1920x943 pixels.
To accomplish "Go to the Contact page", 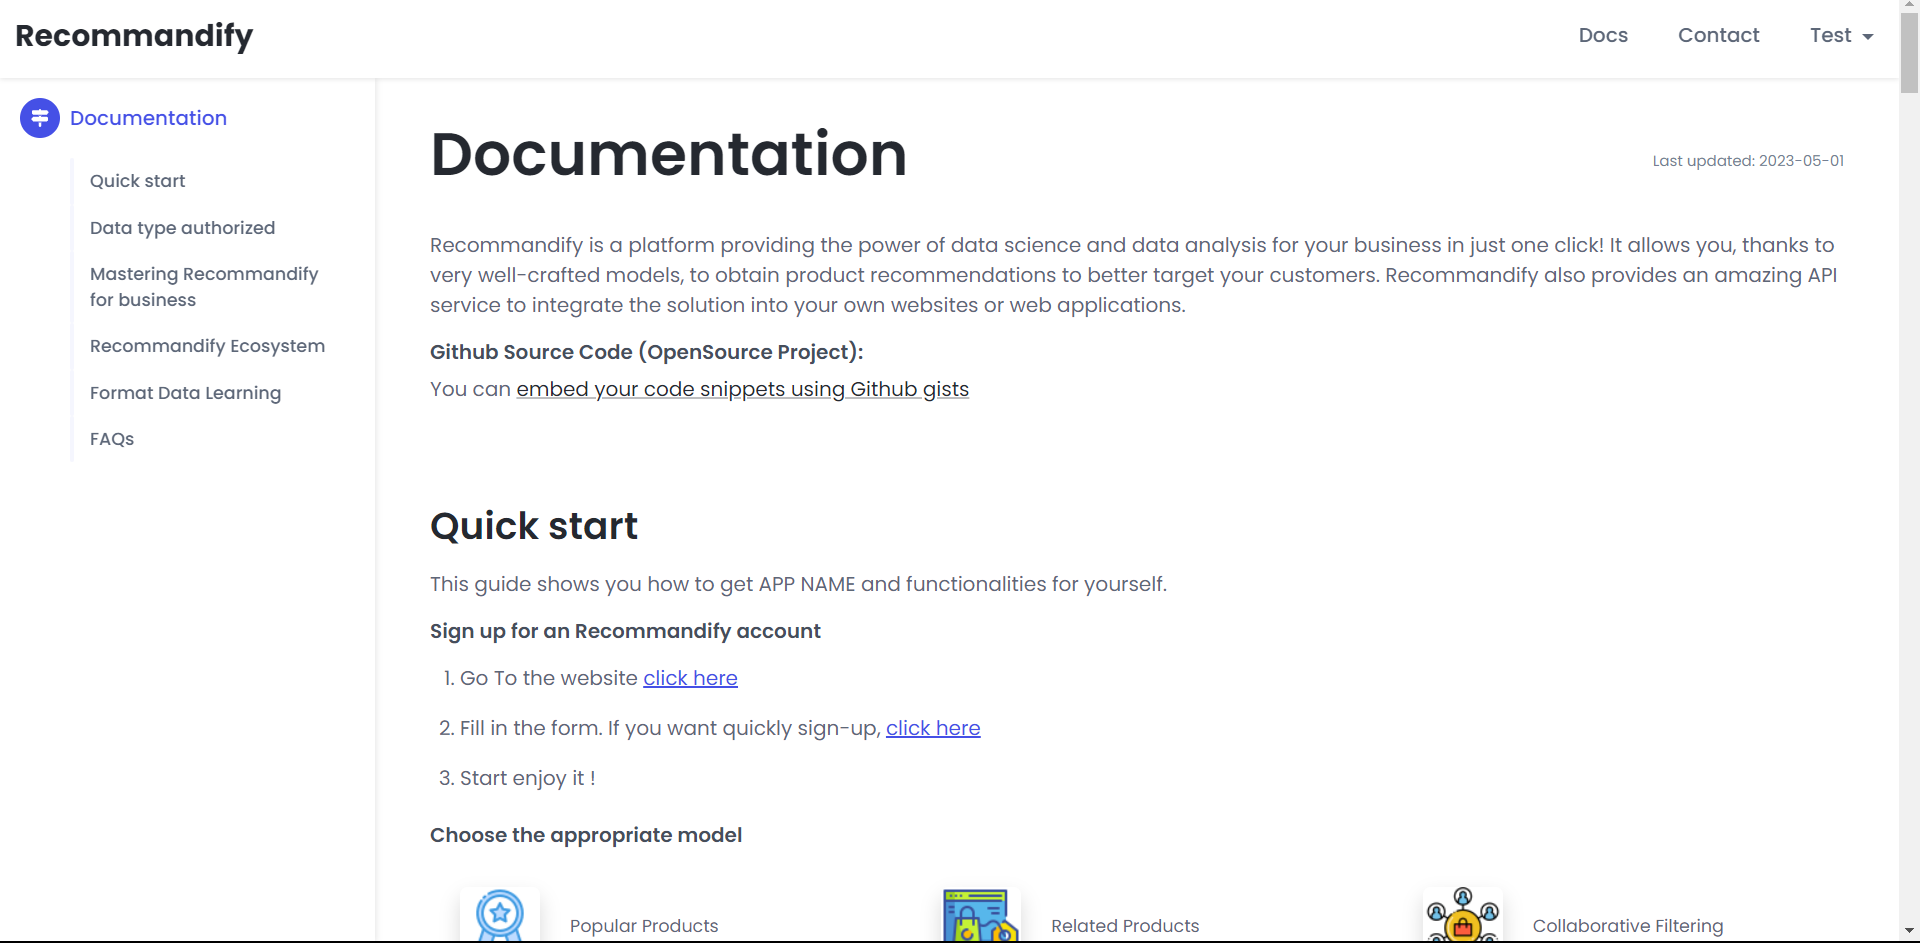I will pos(1718,35).
